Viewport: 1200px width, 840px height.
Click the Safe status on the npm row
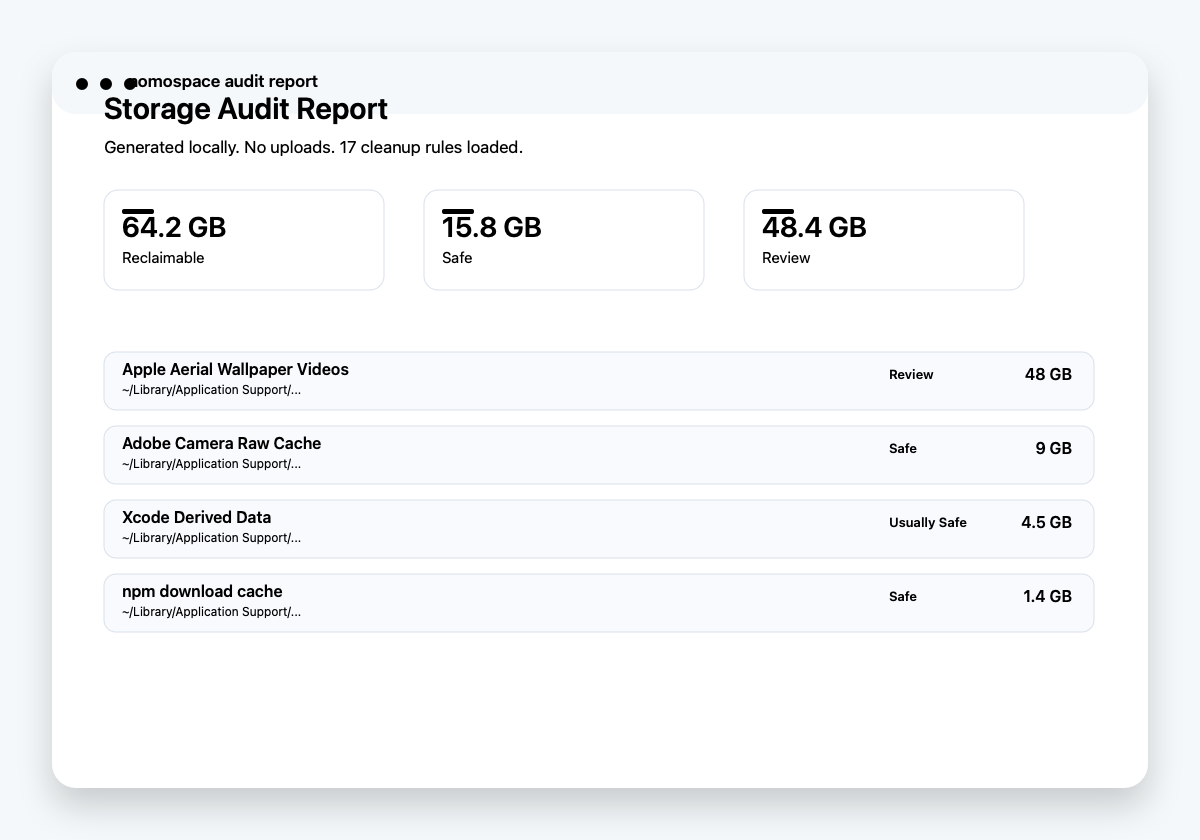coord(903,597)
